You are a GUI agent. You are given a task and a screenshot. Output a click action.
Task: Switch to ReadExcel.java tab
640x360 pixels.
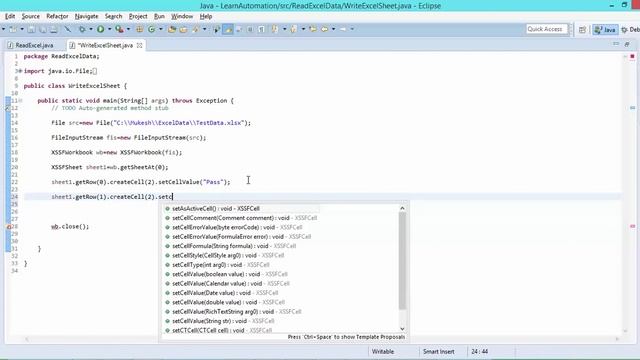31,45
